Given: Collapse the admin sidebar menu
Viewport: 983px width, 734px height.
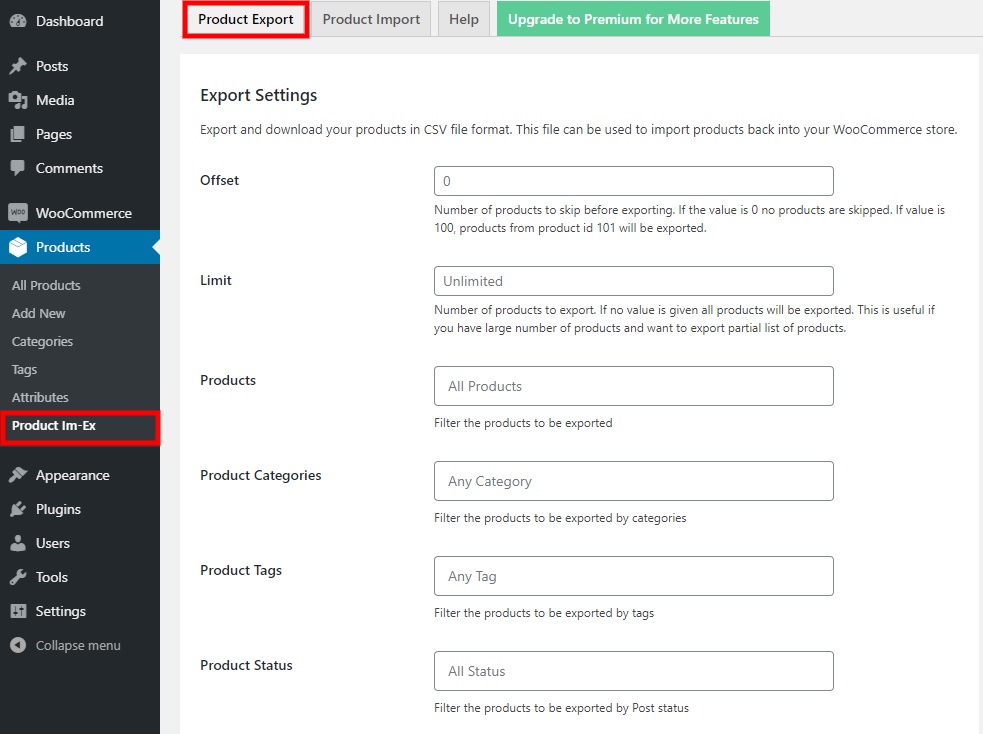Looking at the screenshot, I should 65,645.
